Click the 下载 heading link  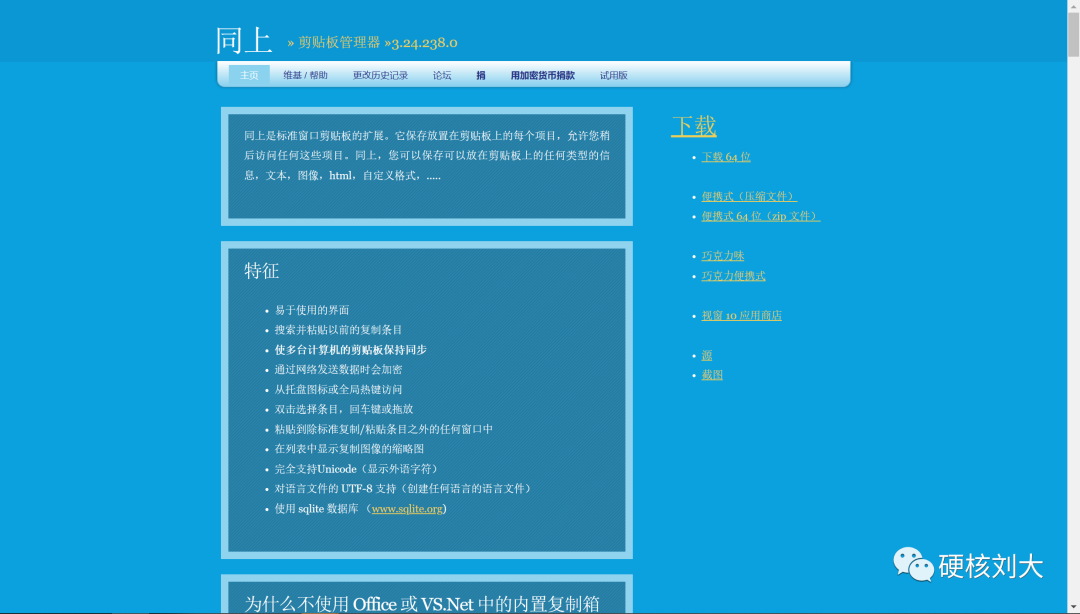(694, 126)
